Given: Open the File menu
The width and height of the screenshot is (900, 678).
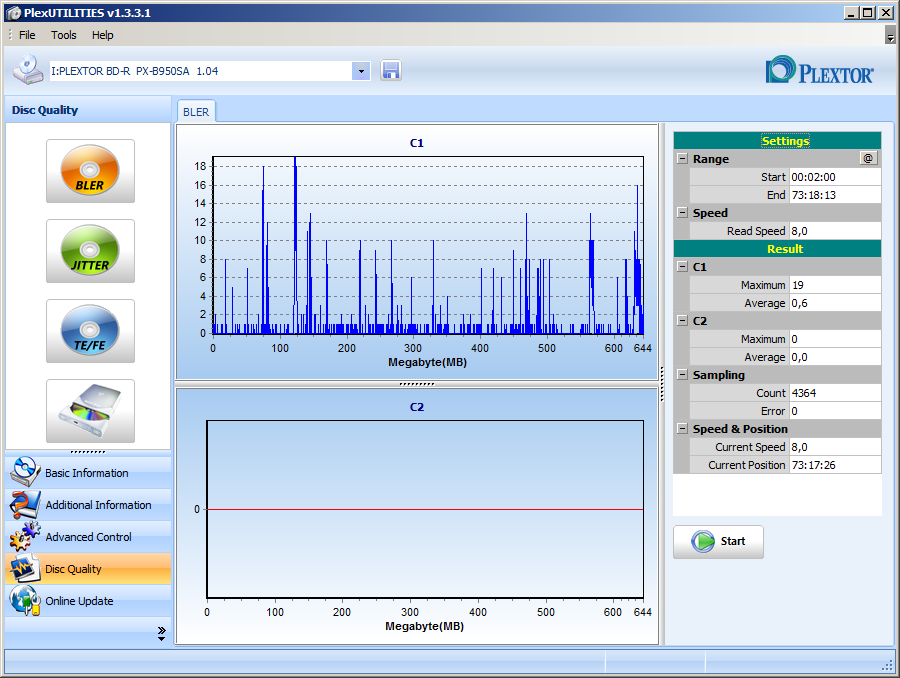Looking at the screenshot, I should coord(27,35).
